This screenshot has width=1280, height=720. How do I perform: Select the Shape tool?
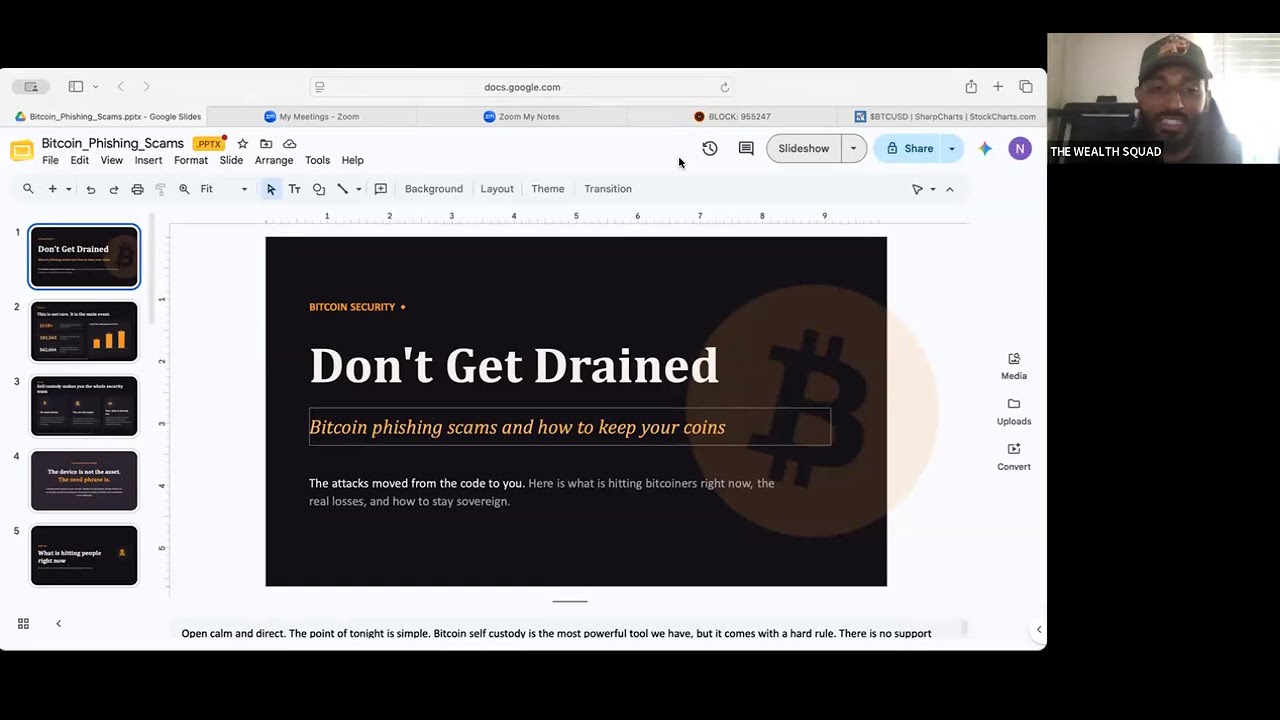pyautogui.click(x=318, y=189)
